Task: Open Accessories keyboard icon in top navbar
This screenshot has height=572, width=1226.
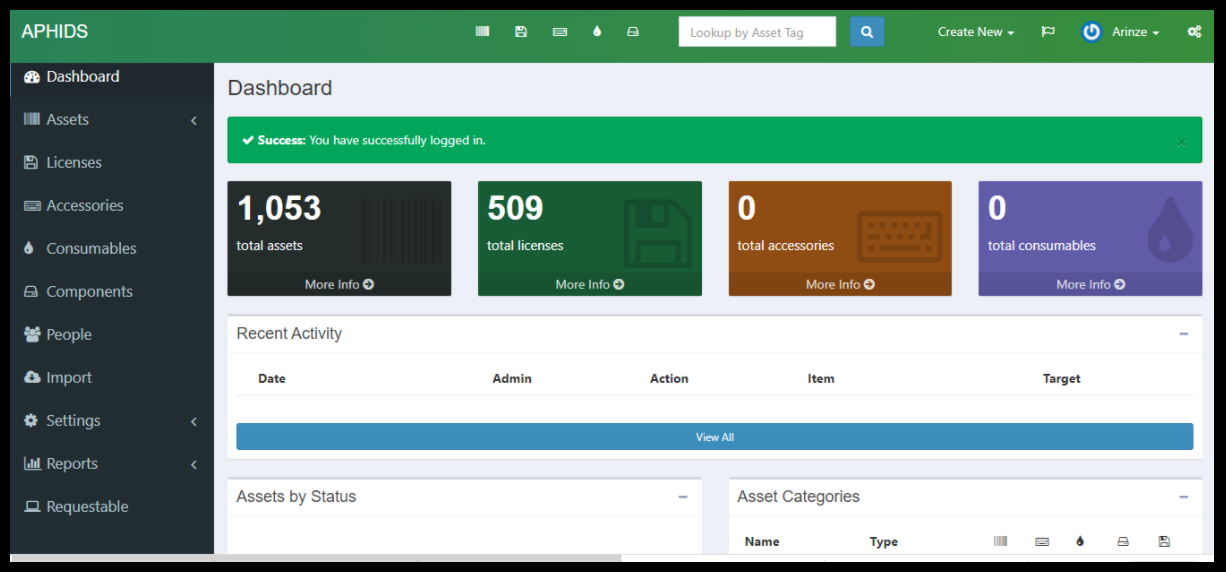Action: click(x=560, y=32)
